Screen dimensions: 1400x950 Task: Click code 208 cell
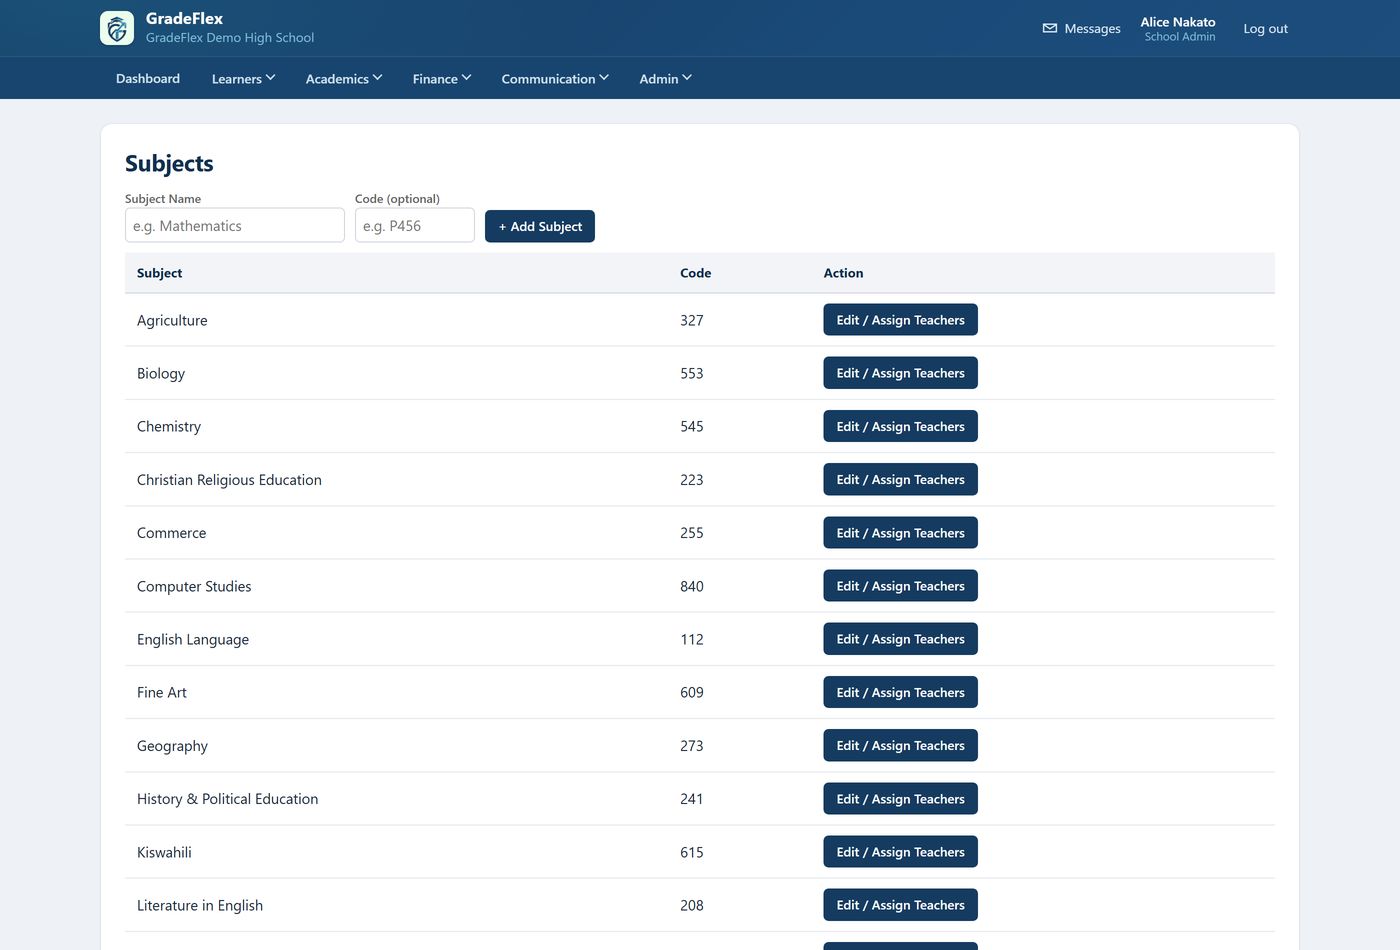(692, 905)
